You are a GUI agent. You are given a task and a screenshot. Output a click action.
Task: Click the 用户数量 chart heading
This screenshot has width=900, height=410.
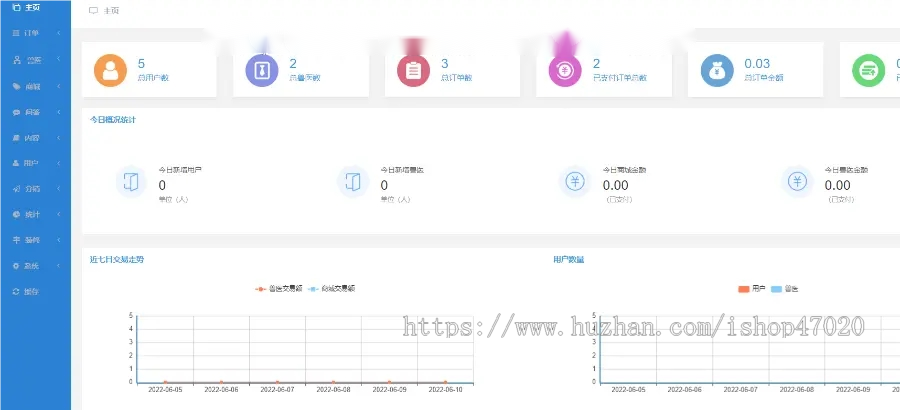click(569, 260)
